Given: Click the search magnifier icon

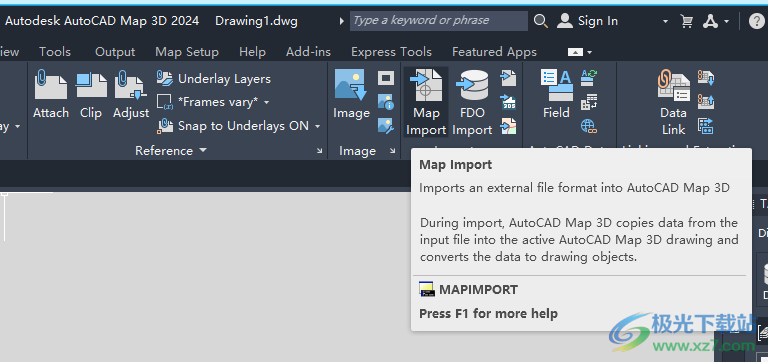Looking at the screenshot, I should click(x=541, y=21).
